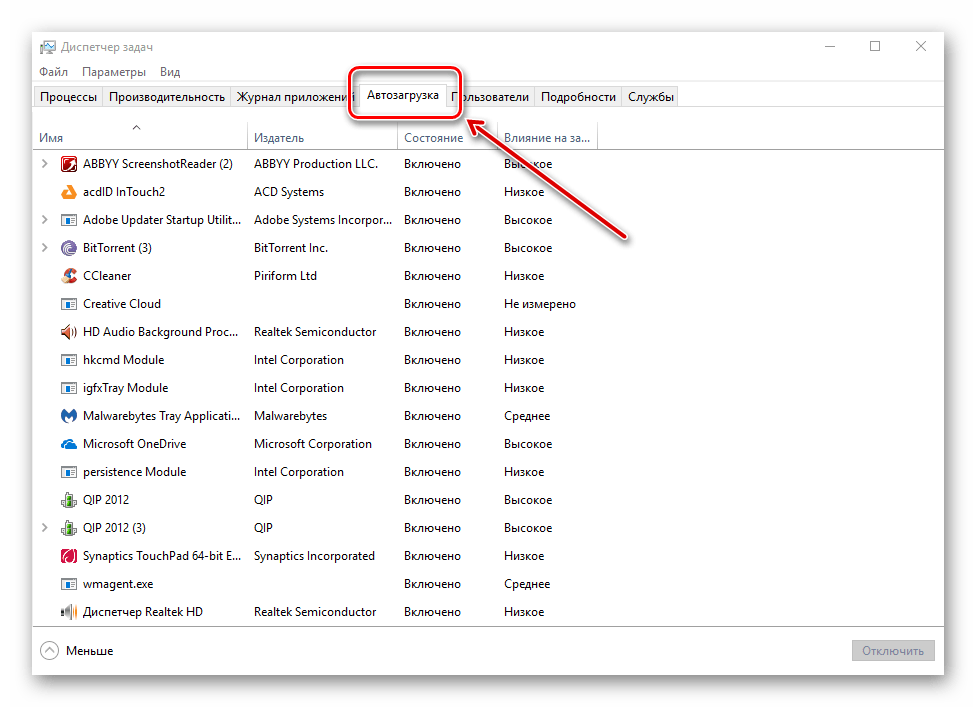Sort by the Издатель column header

[322, 138]
